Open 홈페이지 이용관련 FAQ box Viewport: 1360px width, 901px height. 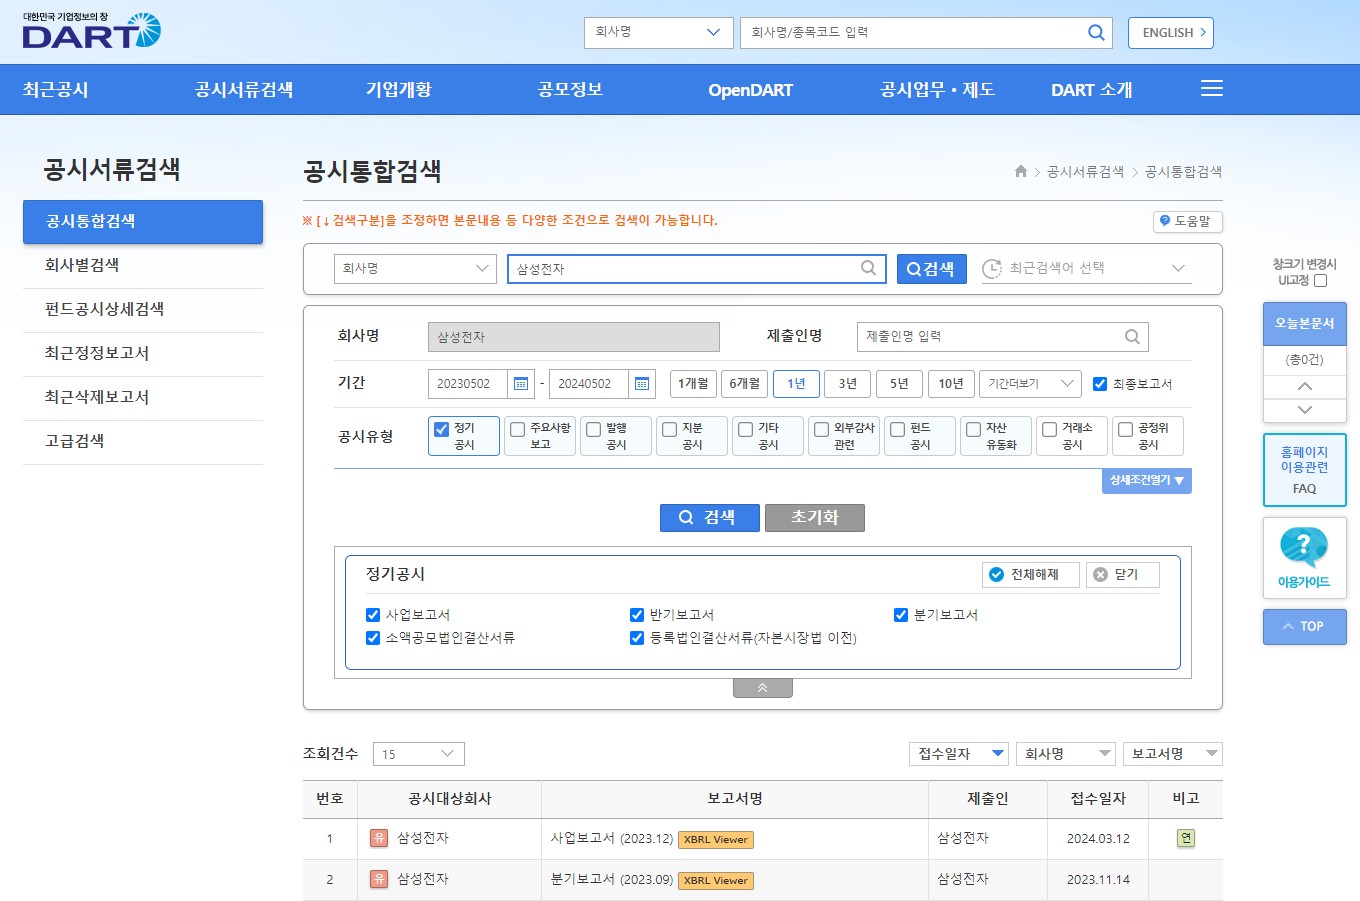pos(1305,470)
